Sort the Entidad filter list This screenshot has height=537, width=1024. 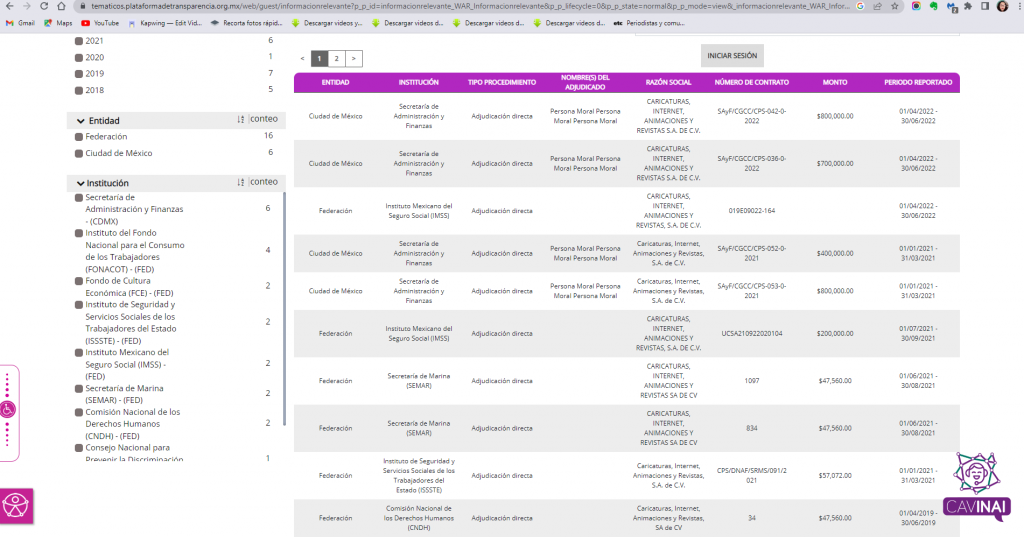point(241,120)
